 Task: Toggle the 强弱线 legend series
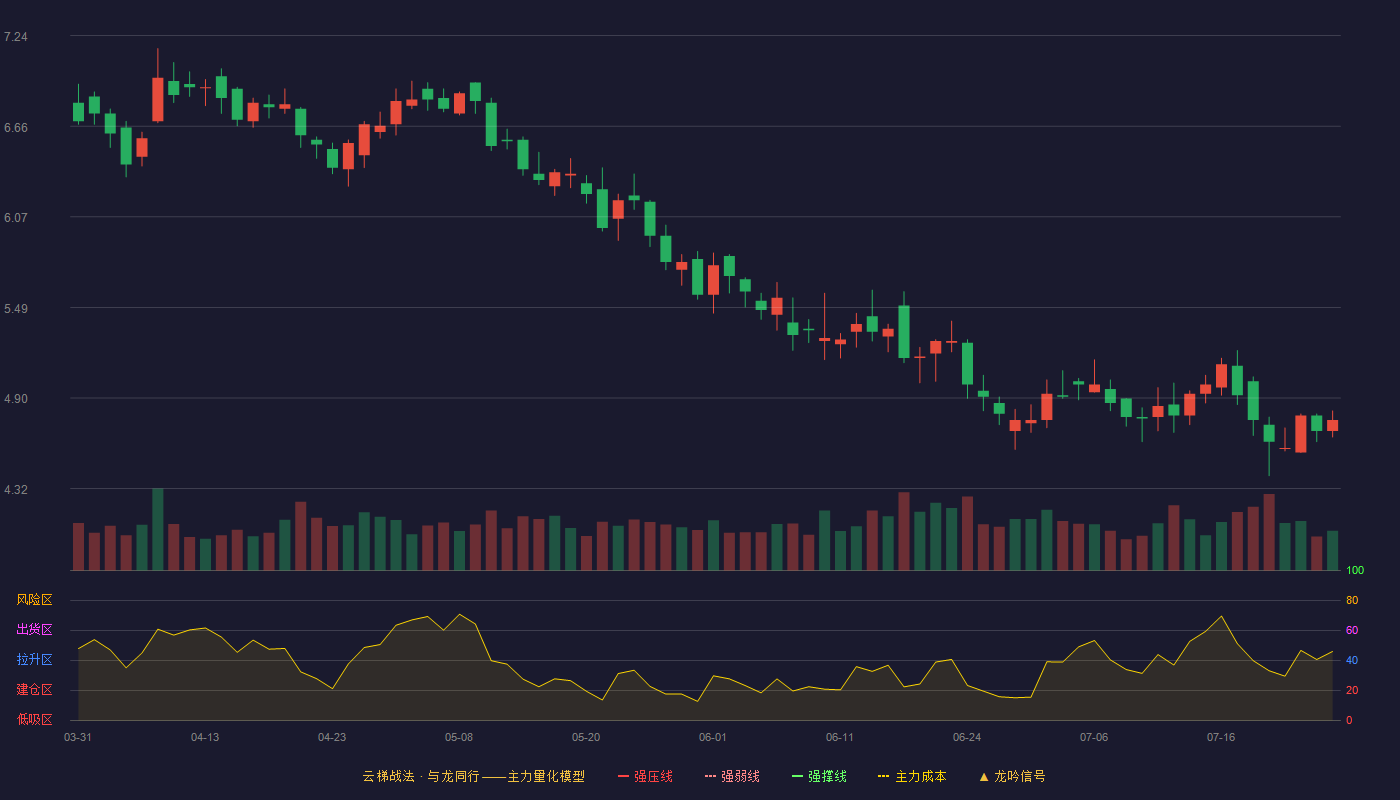click(x=732, y=776)
